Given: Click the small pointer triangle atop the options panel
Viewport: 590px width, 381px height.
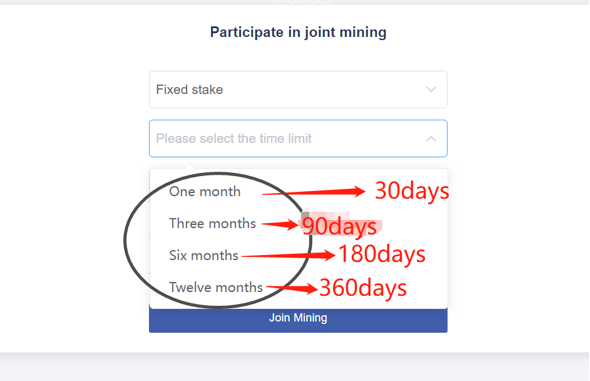Looking at the screenshot, I should (x=189, y=166).
